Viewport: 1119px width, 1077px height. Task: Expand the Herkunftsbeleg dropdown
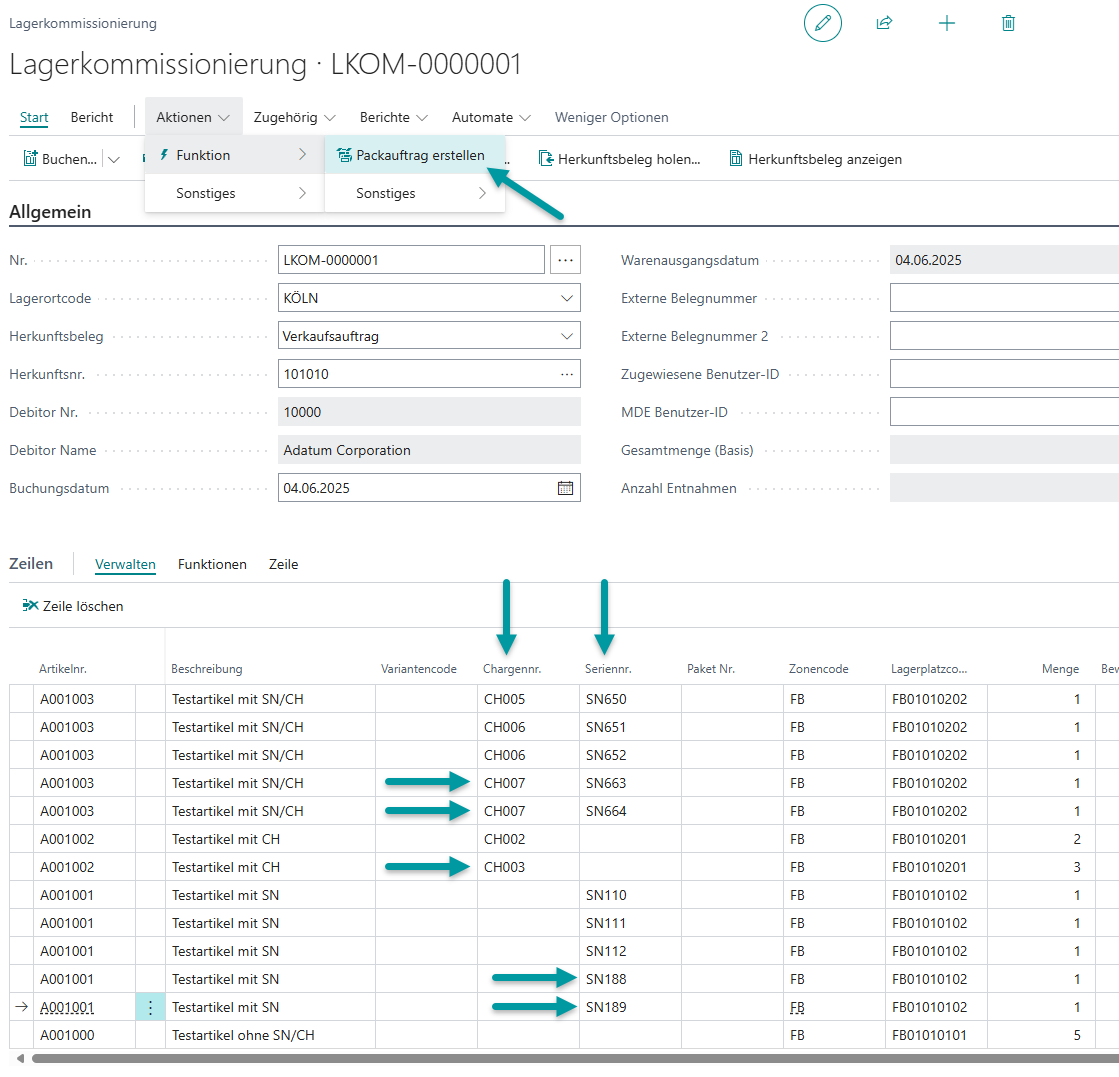(566, 336)
